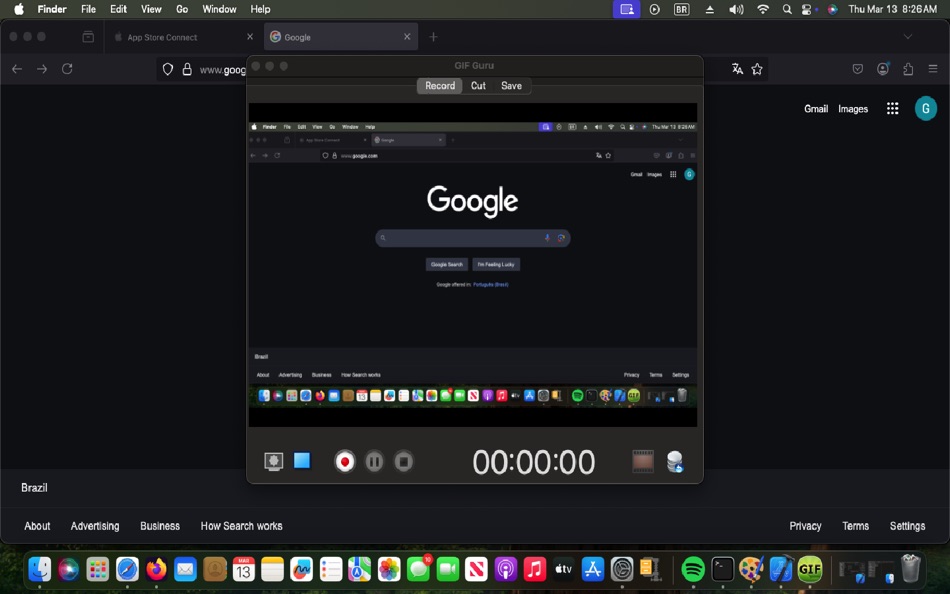Start recording with the red record button

pyautogui.click(x=345, y=462)
